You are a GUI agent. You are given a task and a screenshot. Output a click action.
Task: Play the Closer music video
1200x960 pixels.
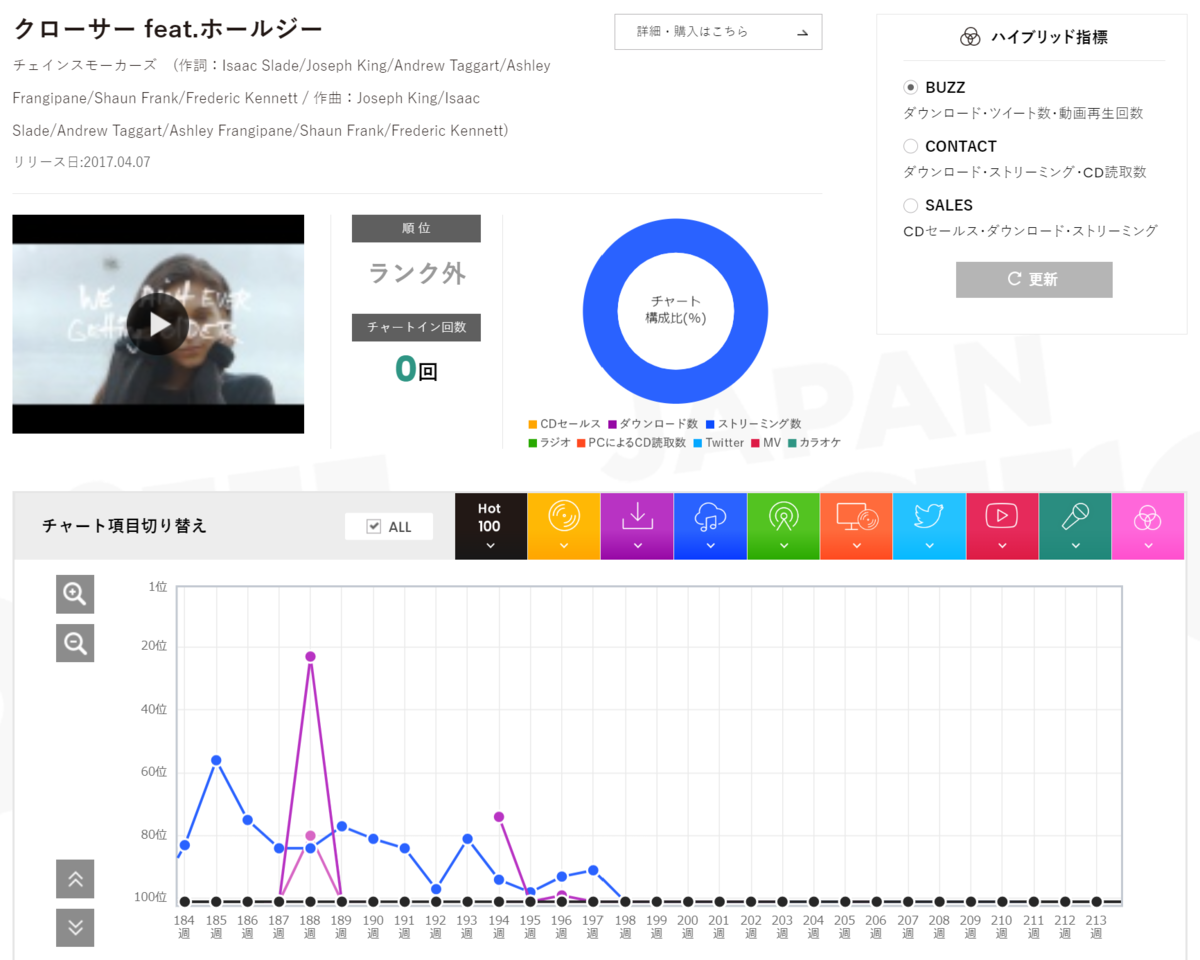click(157, 324)
